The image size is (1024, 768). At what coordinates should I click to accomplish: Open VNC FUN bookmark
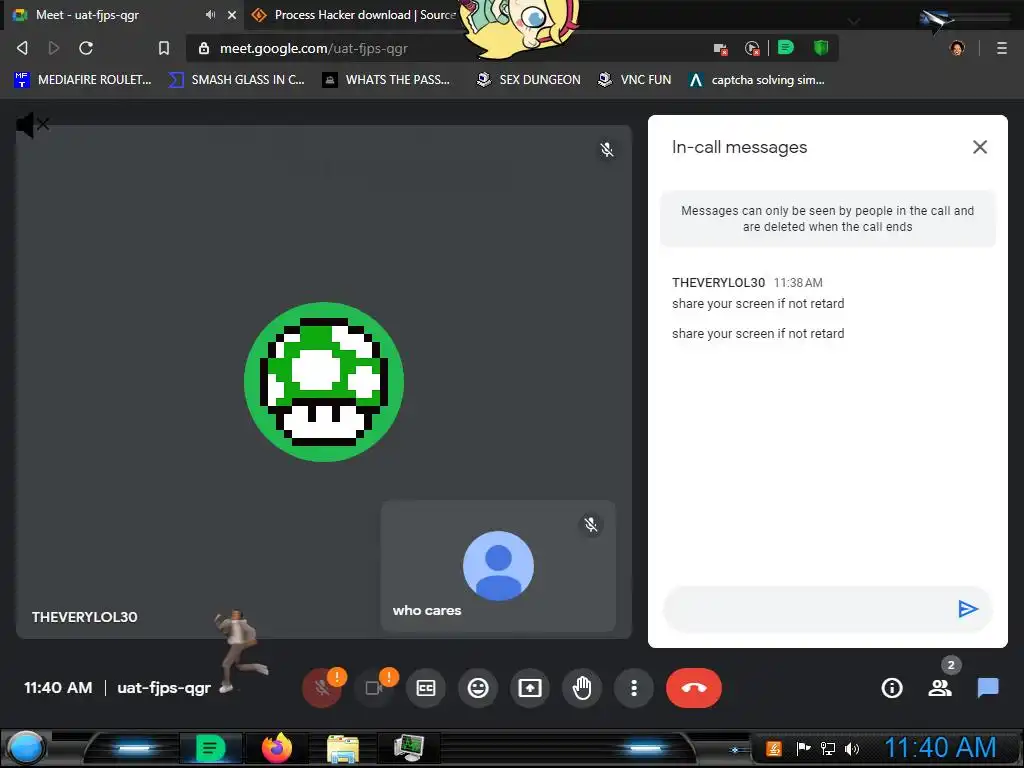pyautogui.click(x=635, y=80)
